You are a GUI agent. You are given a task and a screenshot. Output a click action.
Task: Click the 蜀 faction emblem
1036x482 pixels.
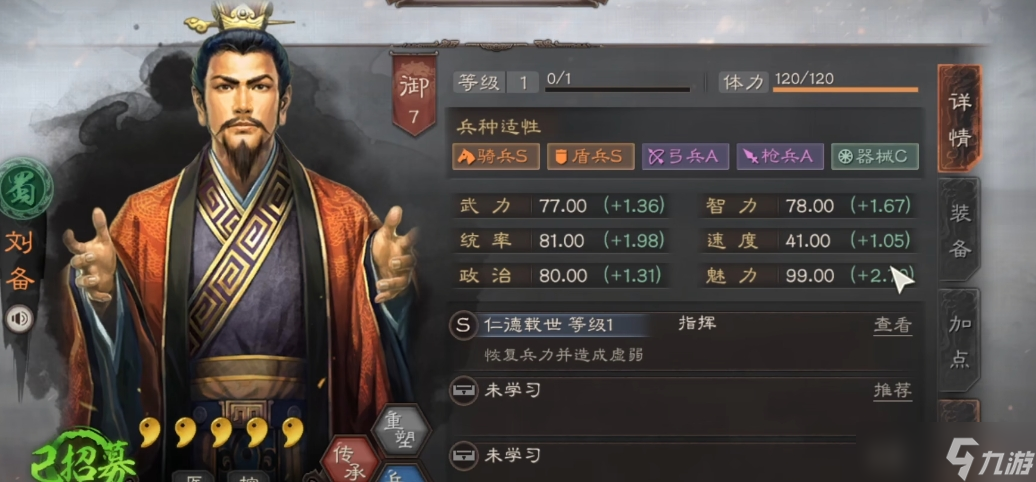click(24, 189)
